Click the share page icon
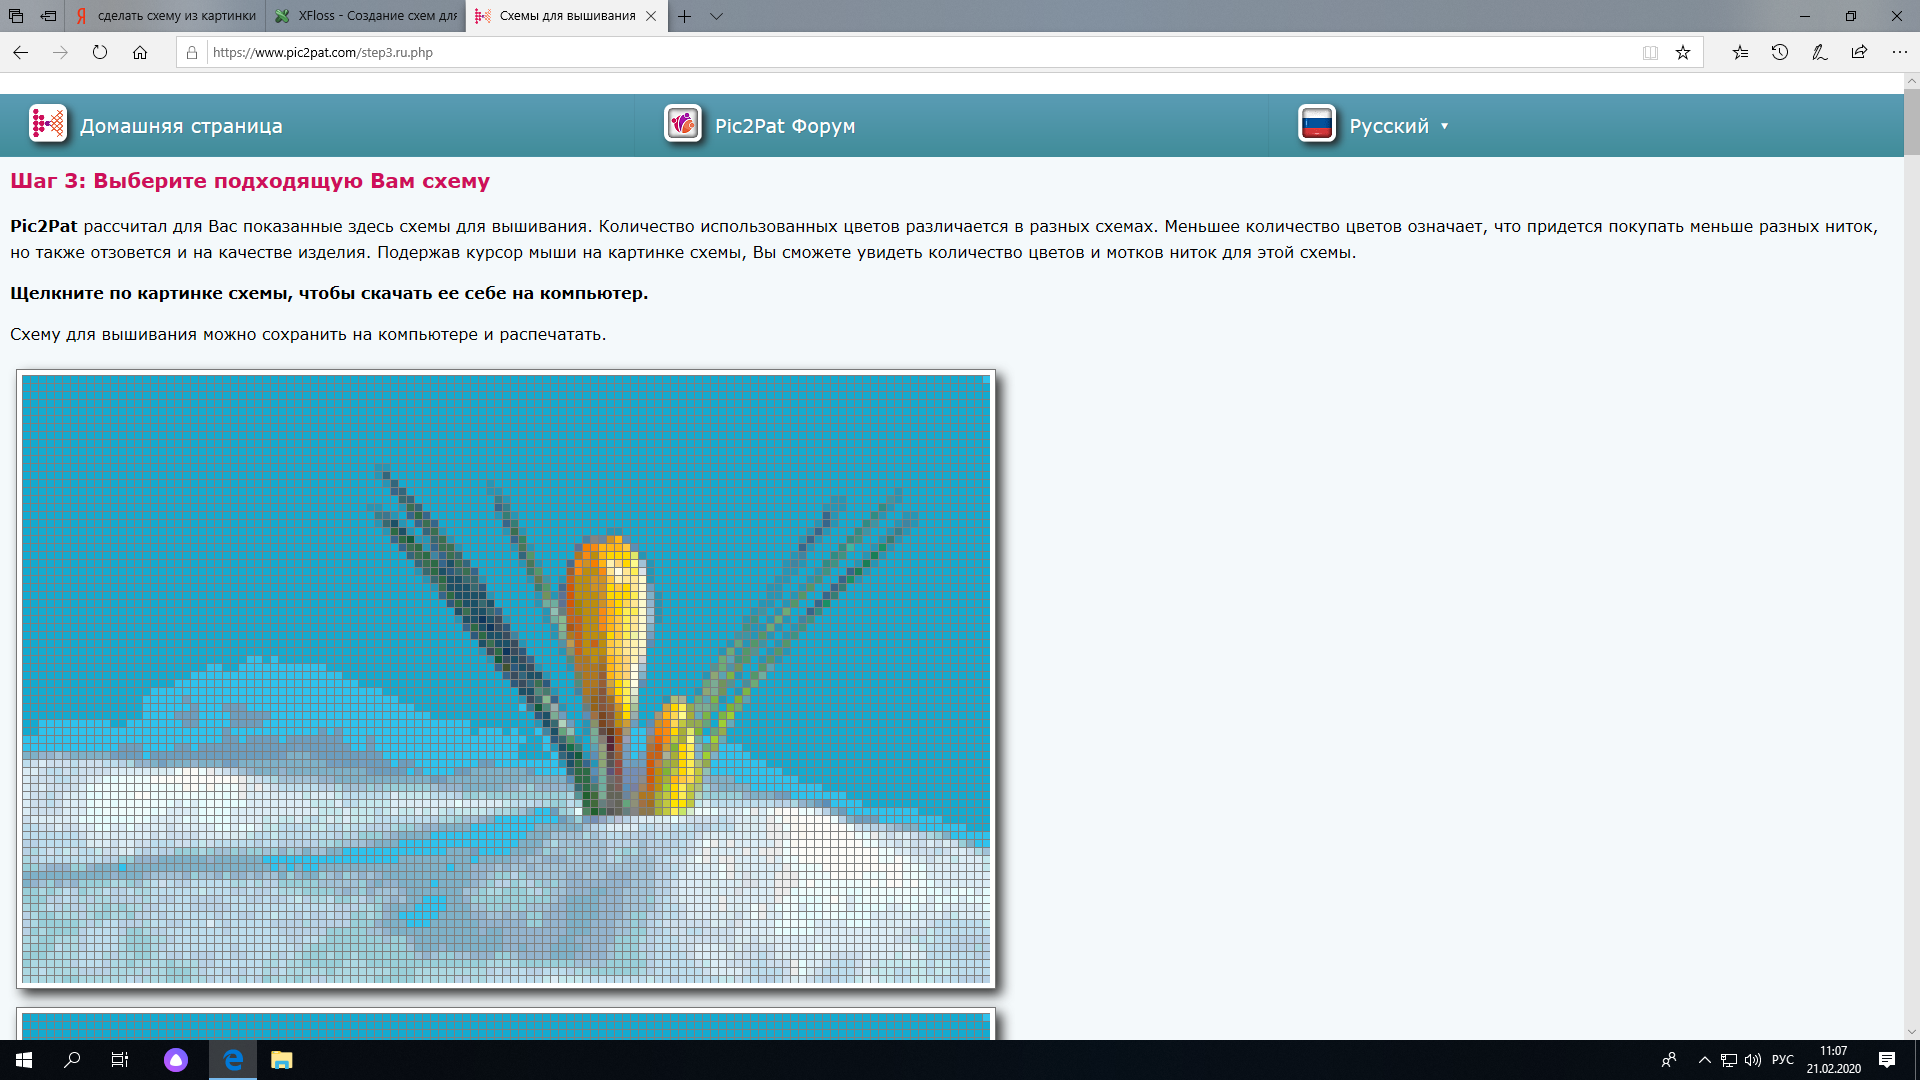This screenshot has width=1920, height=1080. (x=1859, y=53)
